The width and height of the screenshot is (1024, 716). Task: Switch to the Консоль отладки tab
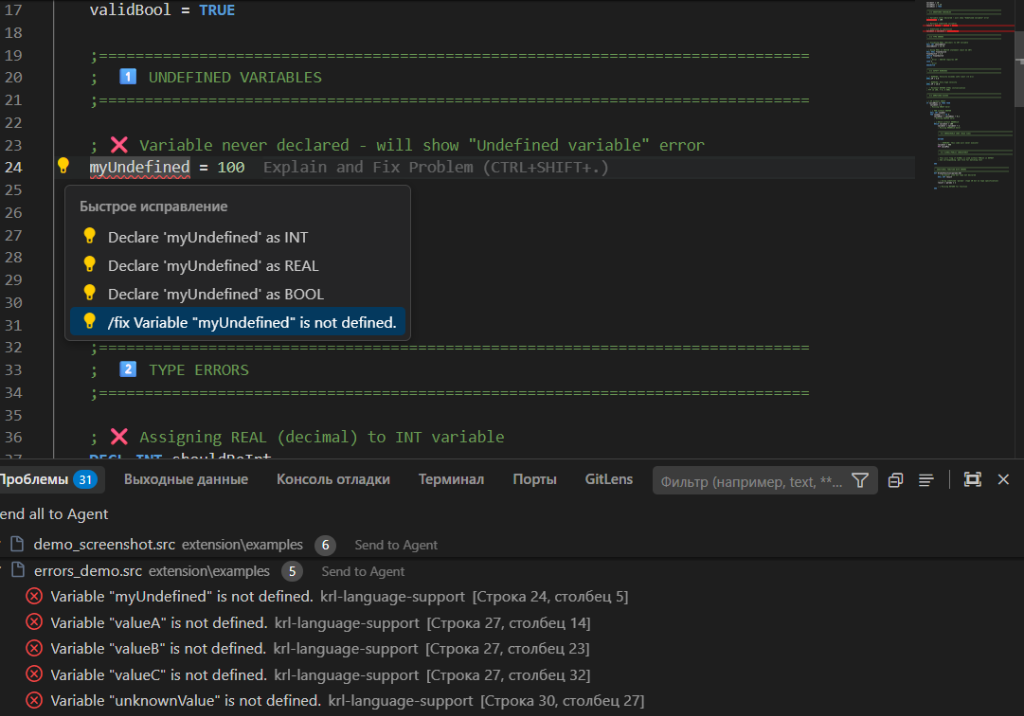(x=333, y=480)
